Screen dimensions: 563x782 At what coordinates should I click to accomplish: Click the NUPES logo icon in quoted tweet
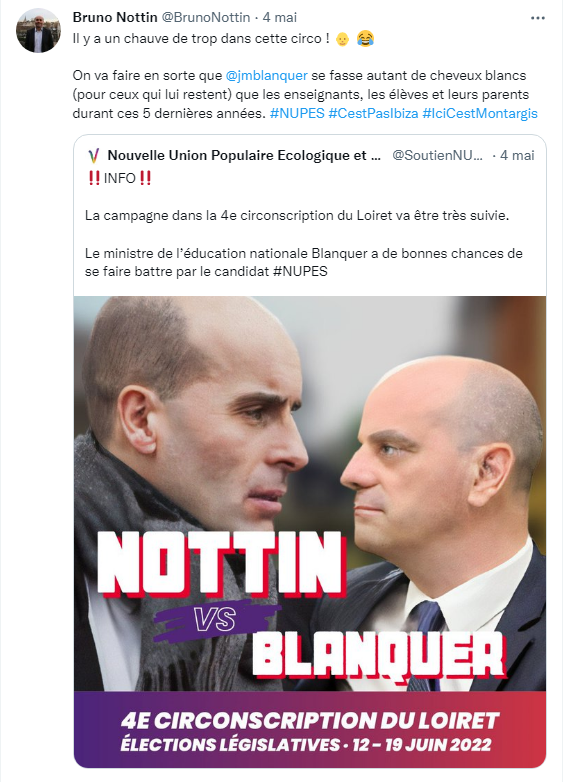pos(94,156)
